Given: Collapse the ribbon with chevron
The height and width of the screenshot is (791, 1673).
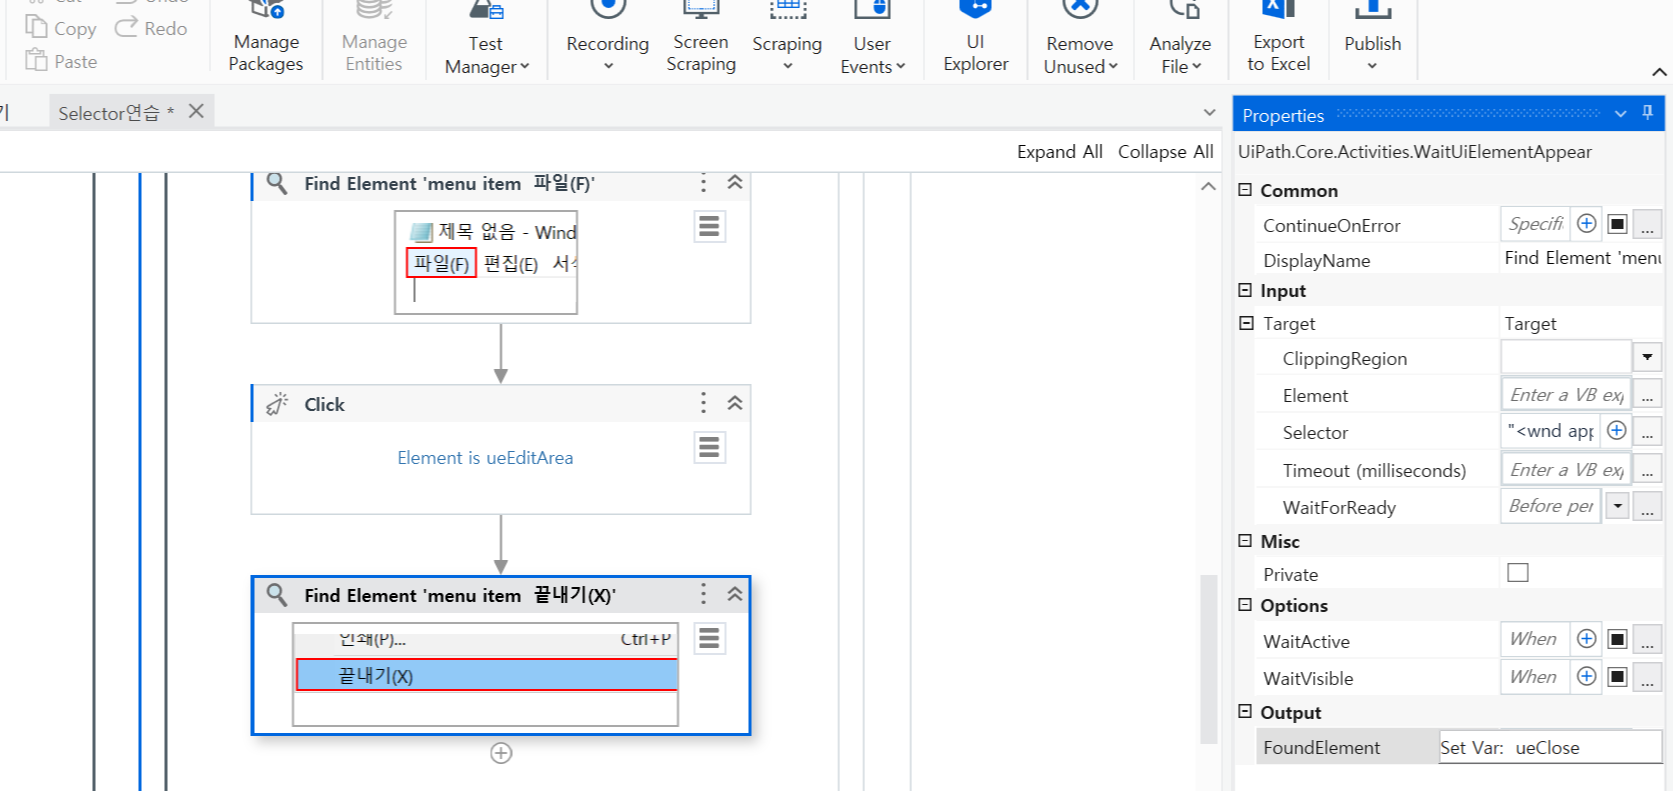Looking at the screenshot, I should (1659, 72).
